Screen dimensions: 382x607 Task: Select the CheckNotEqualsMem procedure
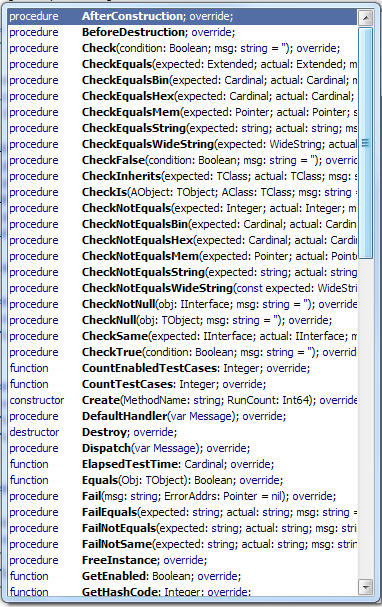[182, 256]
